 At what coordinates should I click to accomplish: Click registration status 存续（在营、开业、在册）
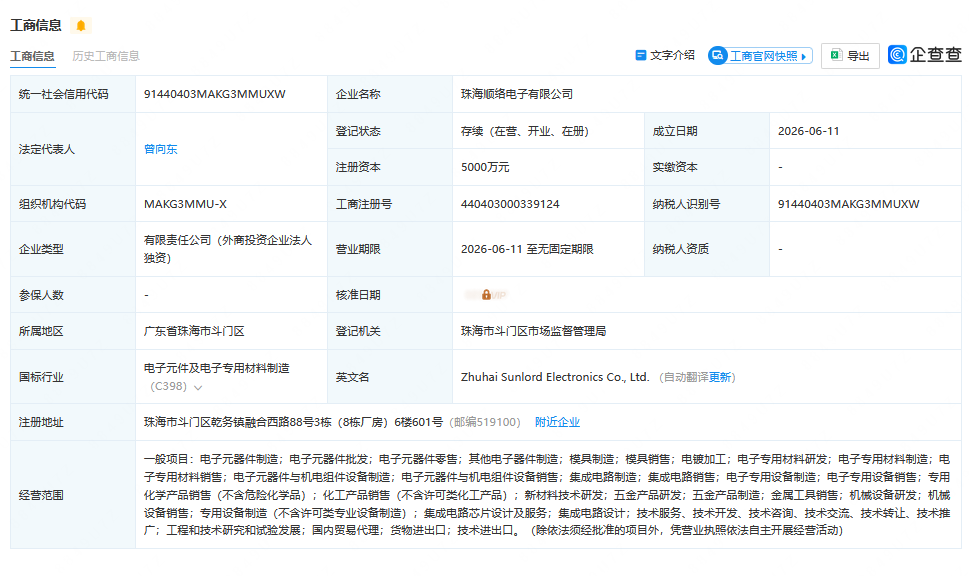coord(525,131)
